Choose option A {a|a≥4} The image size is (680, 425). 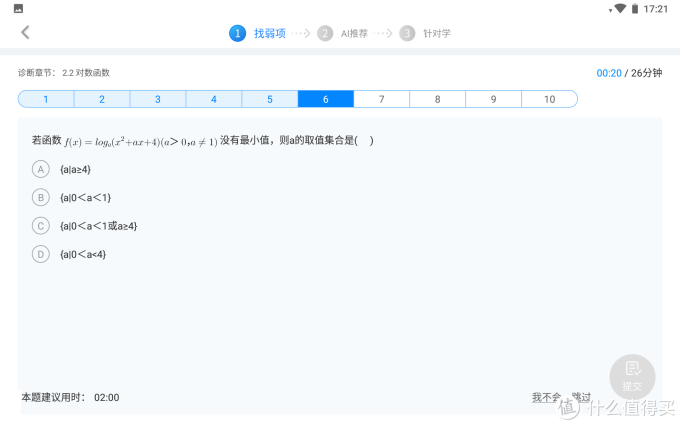(41, 169)
